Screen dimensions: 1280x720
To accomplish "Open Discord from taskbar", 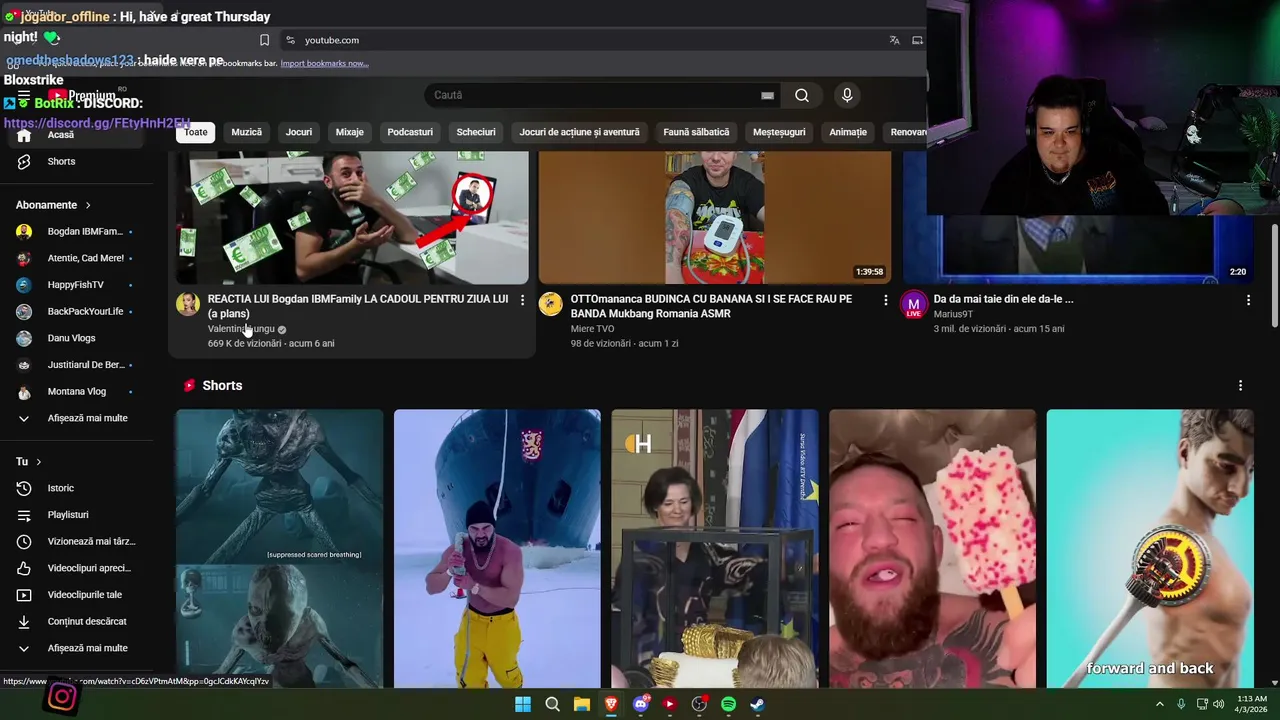I will (641, 704).
